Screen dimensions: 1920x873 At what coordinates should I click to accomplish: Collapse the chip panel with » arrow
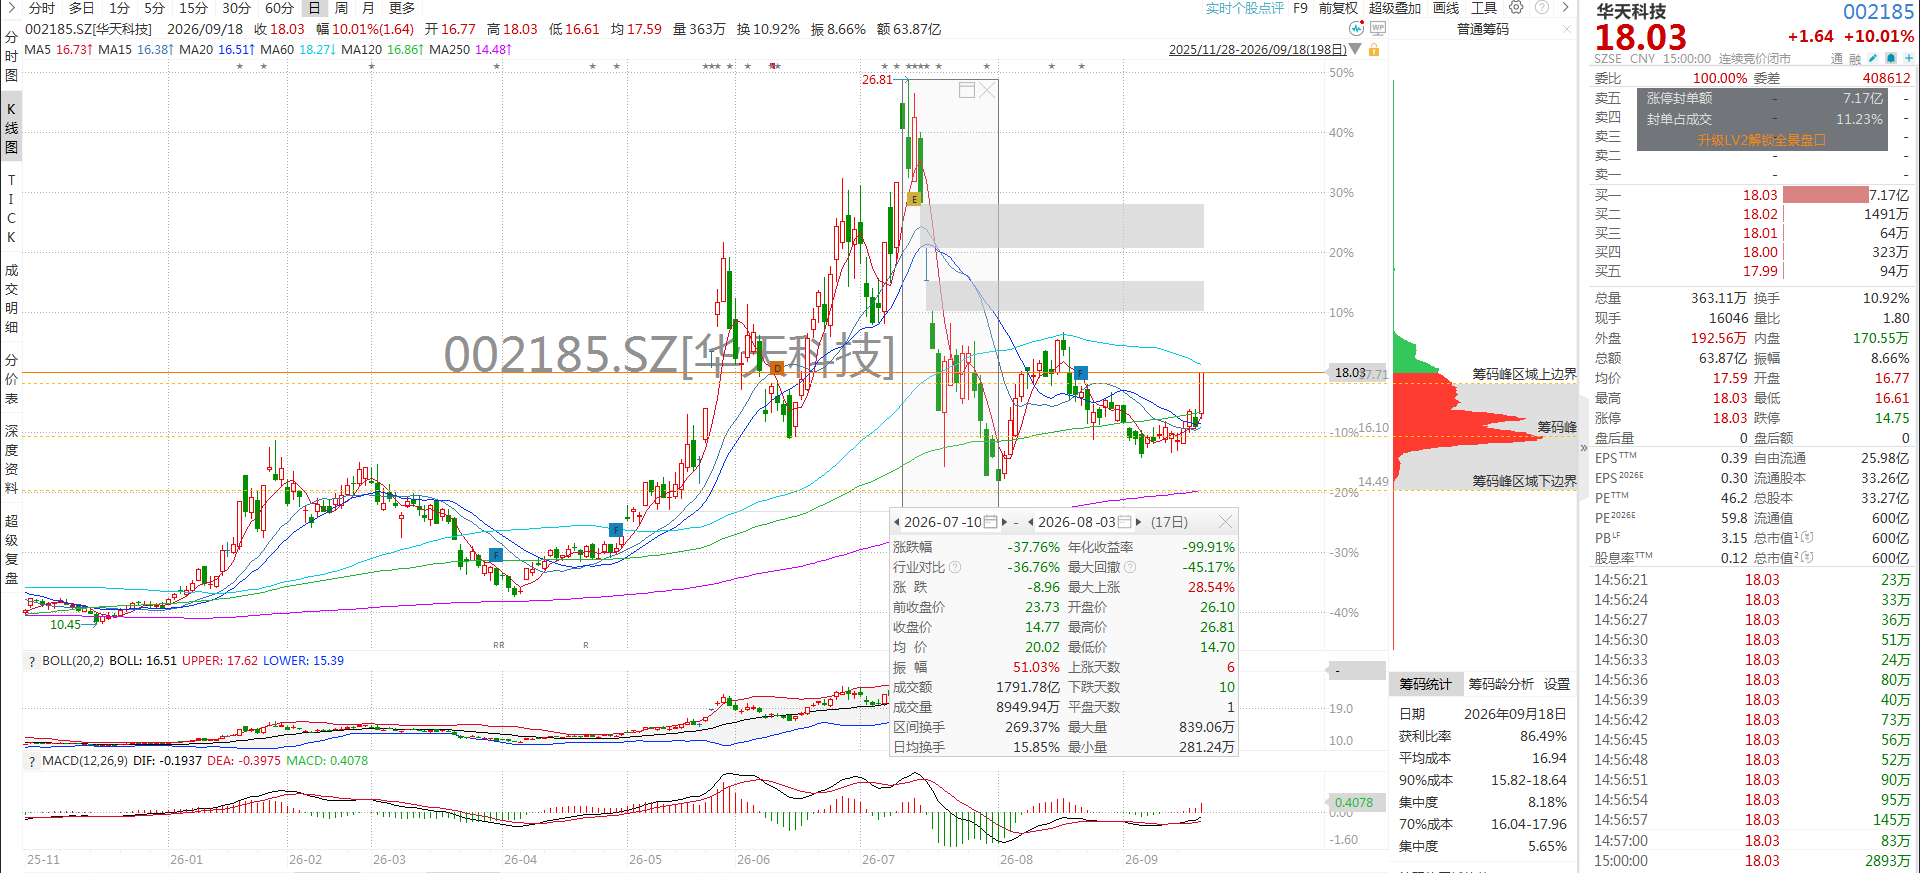pos(1583,448)
